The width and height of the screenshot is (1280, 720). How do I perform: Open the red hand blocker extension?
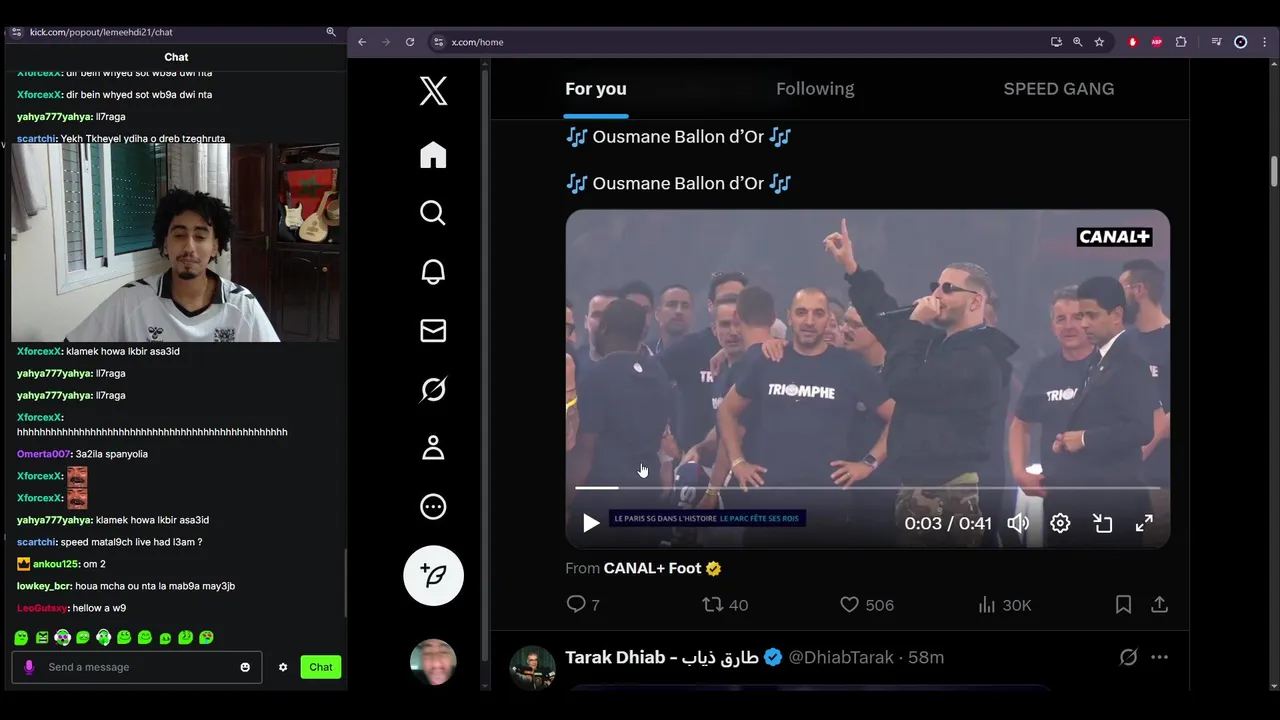1133,42
